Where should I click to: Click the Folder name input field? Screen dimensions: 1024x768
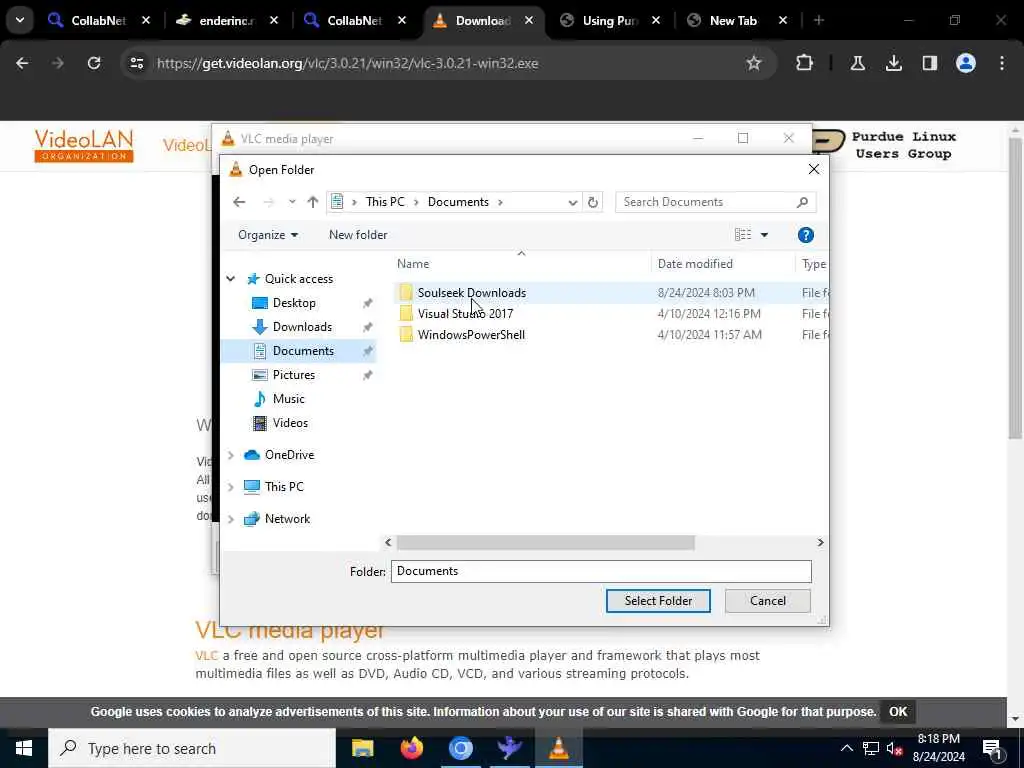click(601, 571)
